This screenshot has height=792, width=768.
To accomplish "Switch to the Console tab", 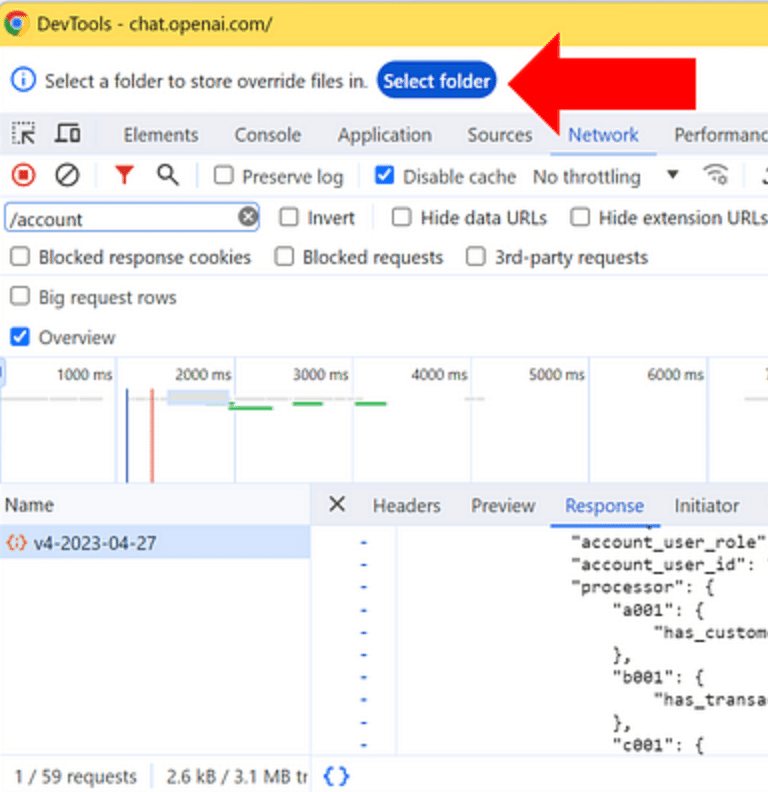I will (267, 135).
